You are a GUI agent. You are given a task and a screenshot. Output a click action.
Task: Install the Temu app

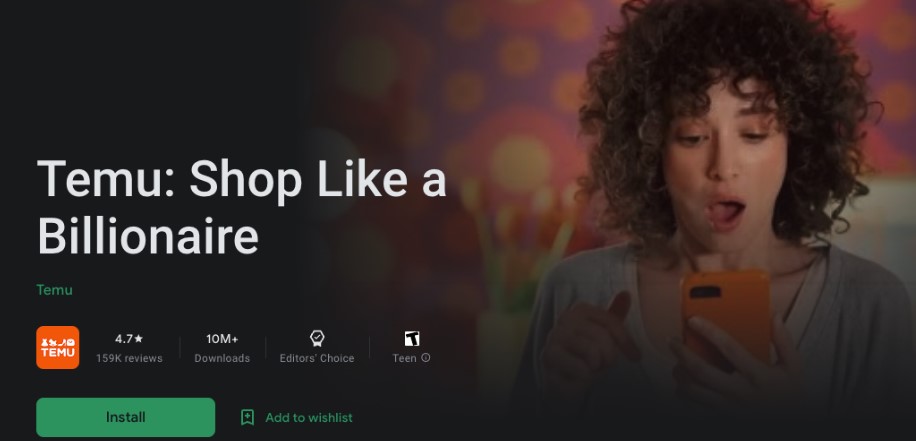[126, 417]
